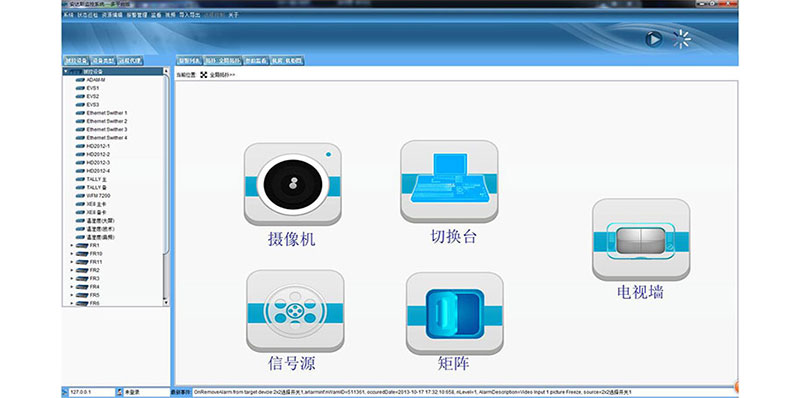The height and width of the screenshot is (398, 801).
Task: Select the FR3 tree row label
Action: [x=95, y=278]
